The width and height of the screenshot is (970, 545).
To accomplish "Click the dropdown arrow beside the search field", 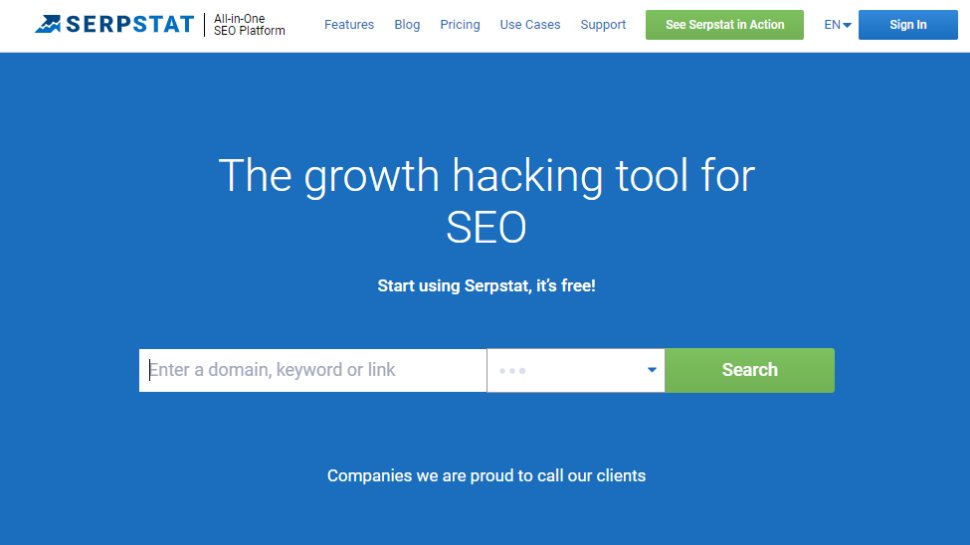I will tap(652, 370).
